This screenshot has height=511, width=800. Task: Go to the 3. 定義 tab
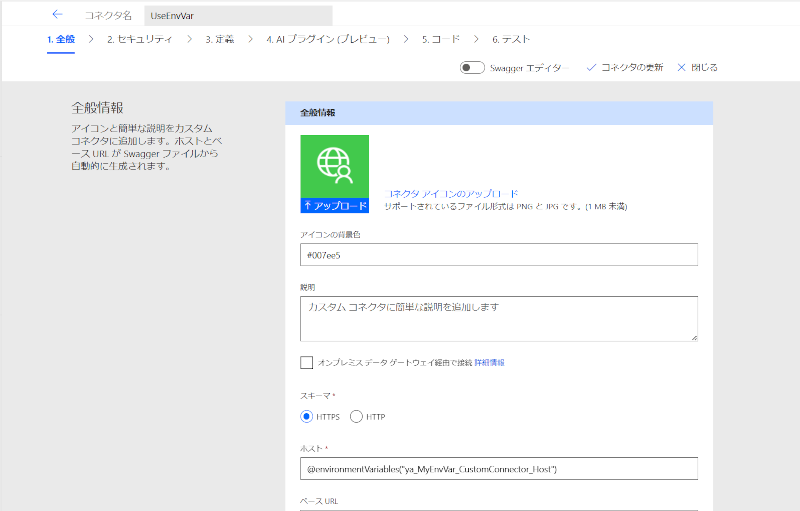221,39
